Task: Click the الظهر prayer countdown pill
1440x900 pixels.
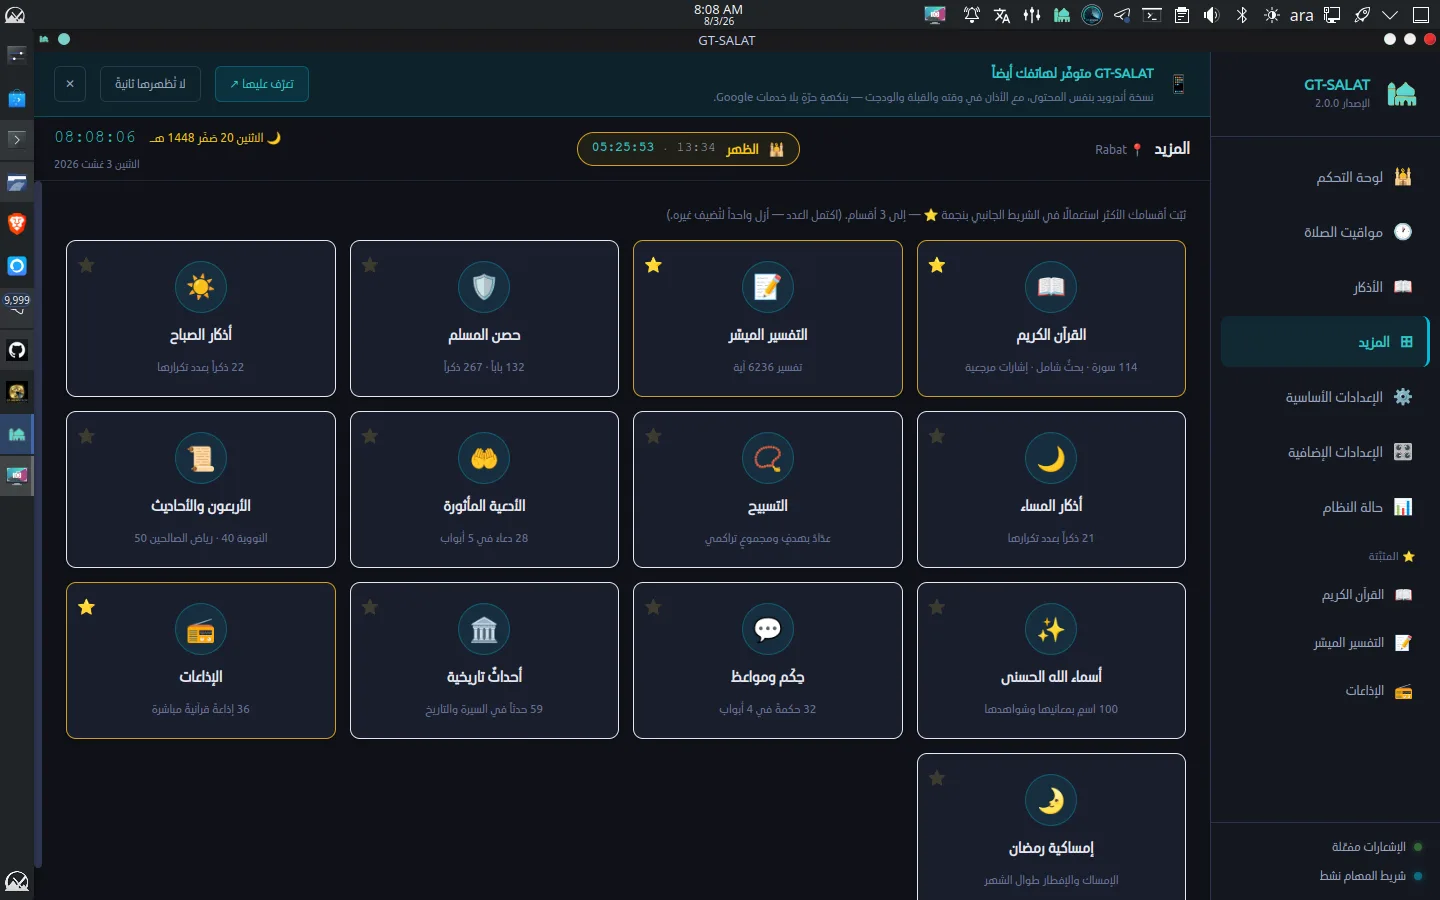Action: click(688, 149)
